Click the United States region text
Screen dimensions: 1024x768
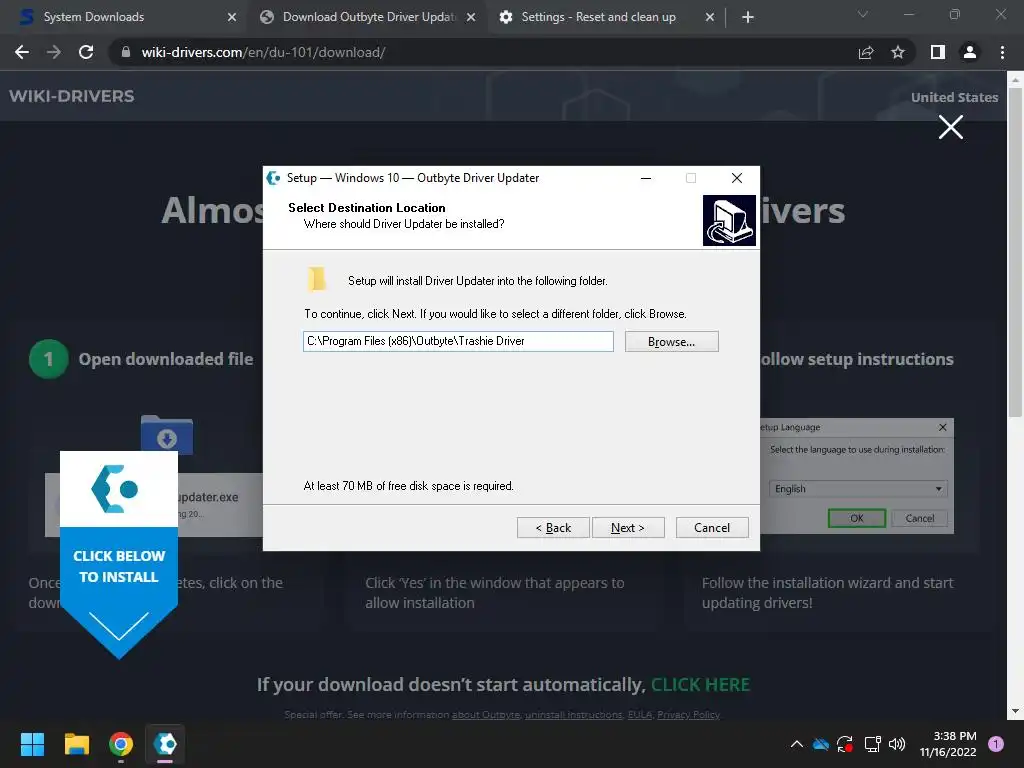tap(954, 97)
